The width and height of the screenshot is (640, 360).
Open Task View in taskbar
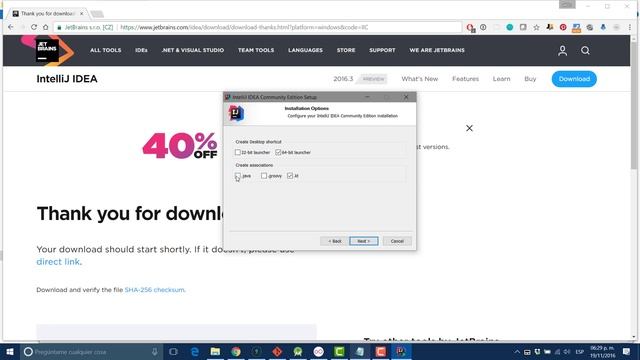pos(173,351)
